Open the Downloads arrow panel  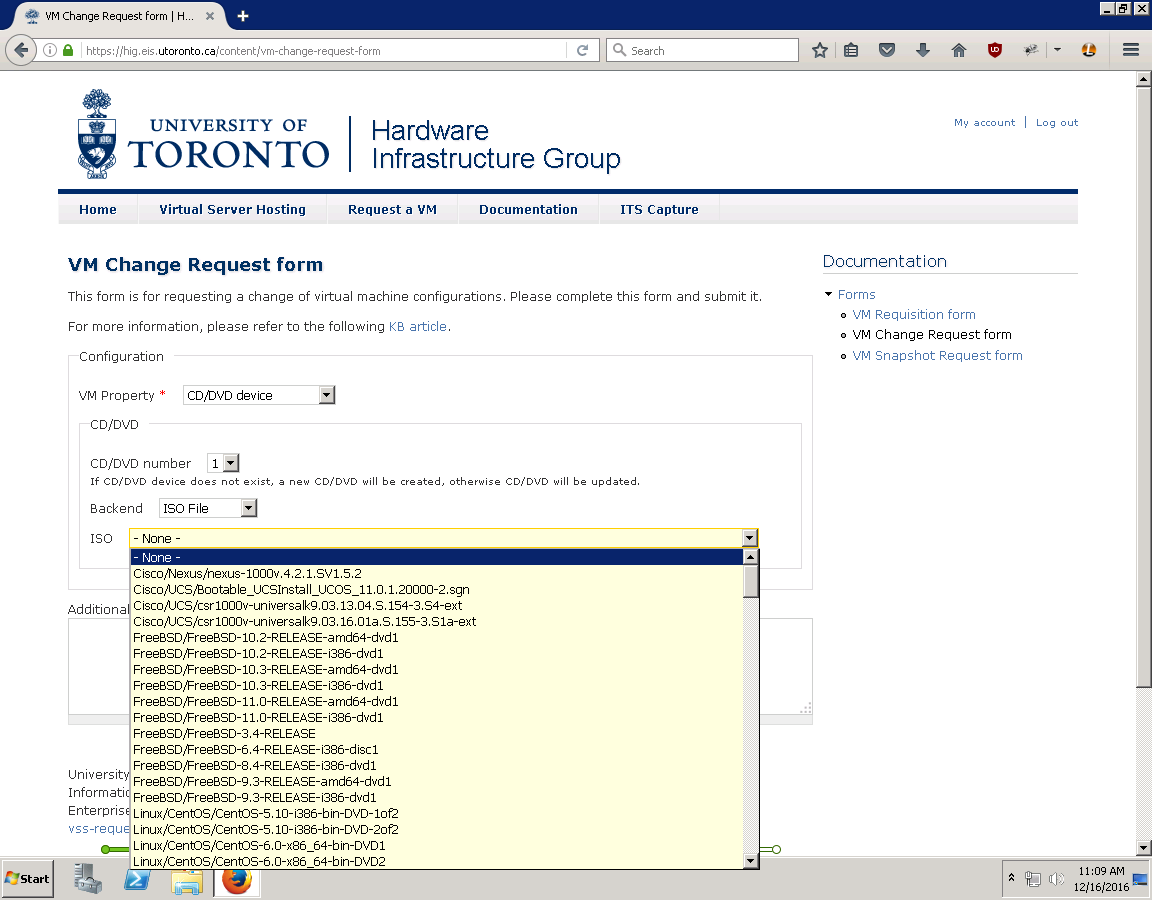pyautogui.click(x=923, y=50)
